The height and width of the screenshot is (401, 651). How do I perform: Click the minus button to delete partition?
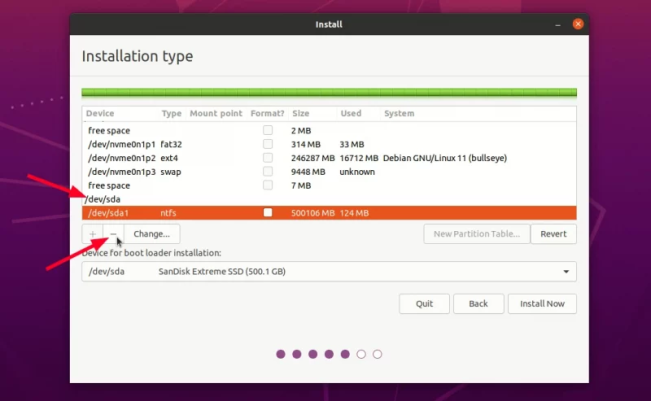point(113,234)
